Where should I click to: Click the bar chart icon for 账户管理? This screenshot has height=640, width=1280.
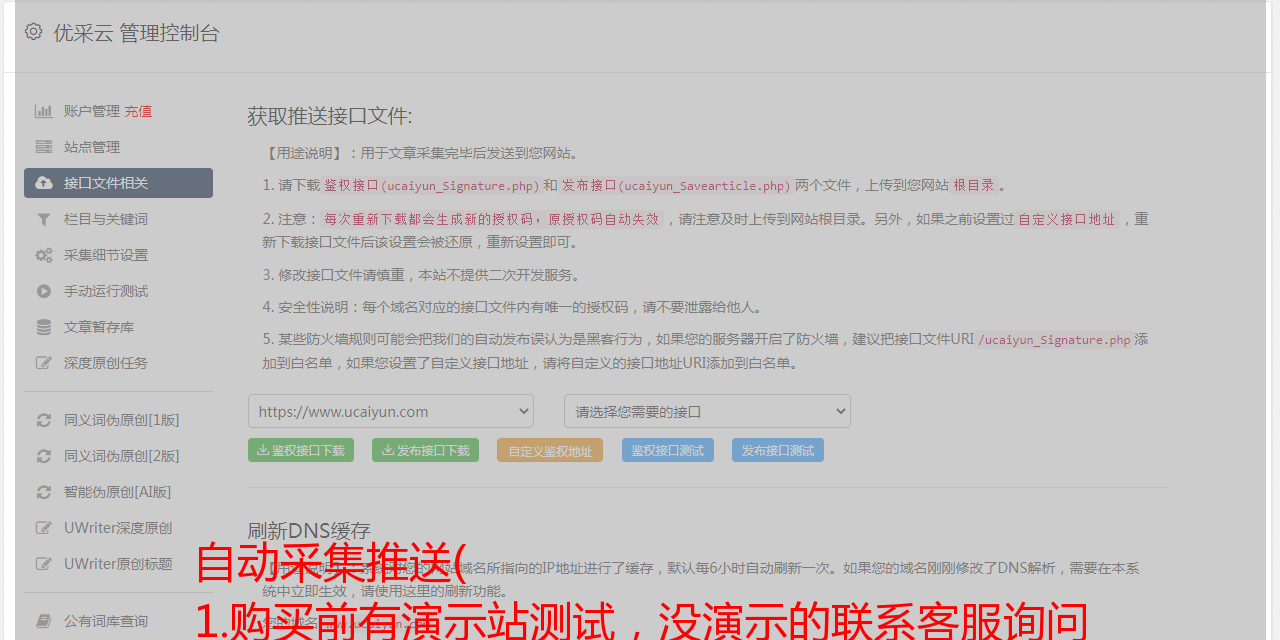click(44, 111)
